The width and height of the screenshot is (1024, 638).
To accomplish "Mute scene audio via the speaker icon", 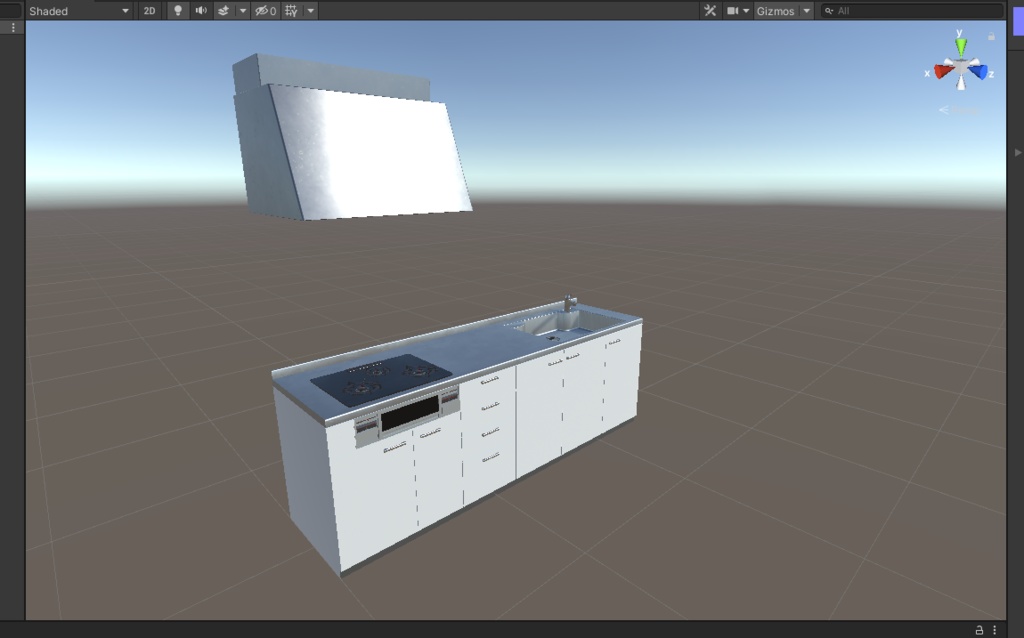I will click(x=203, y=11).
